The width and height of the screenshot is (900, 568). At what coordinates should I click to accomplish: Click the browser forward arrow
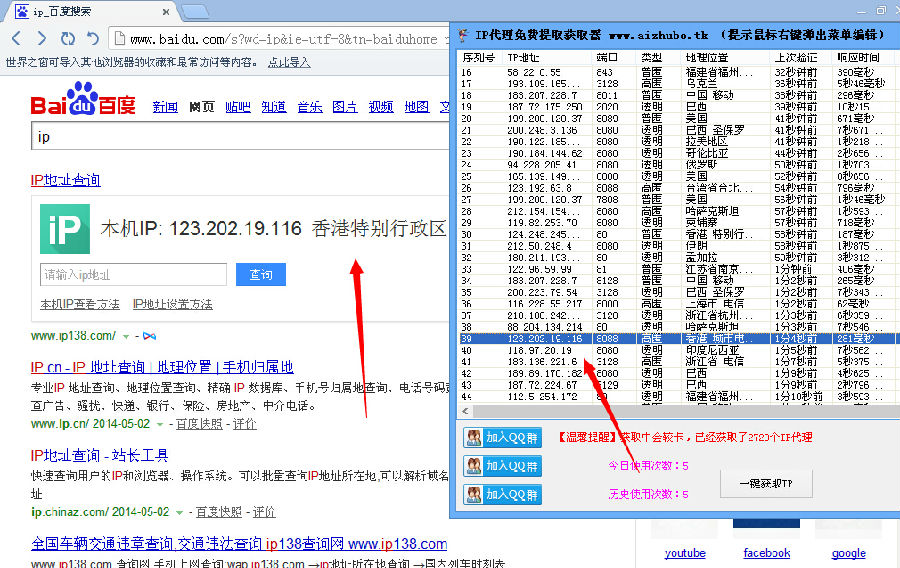(x=41, y=39)
